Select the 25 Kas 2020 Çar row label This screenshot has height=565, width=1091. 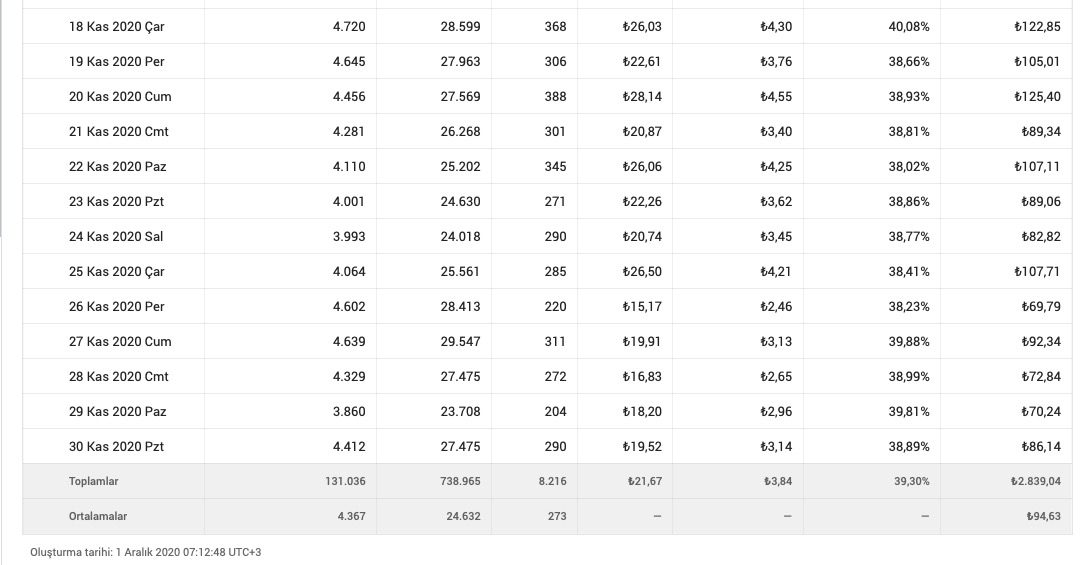coord(116,271)
